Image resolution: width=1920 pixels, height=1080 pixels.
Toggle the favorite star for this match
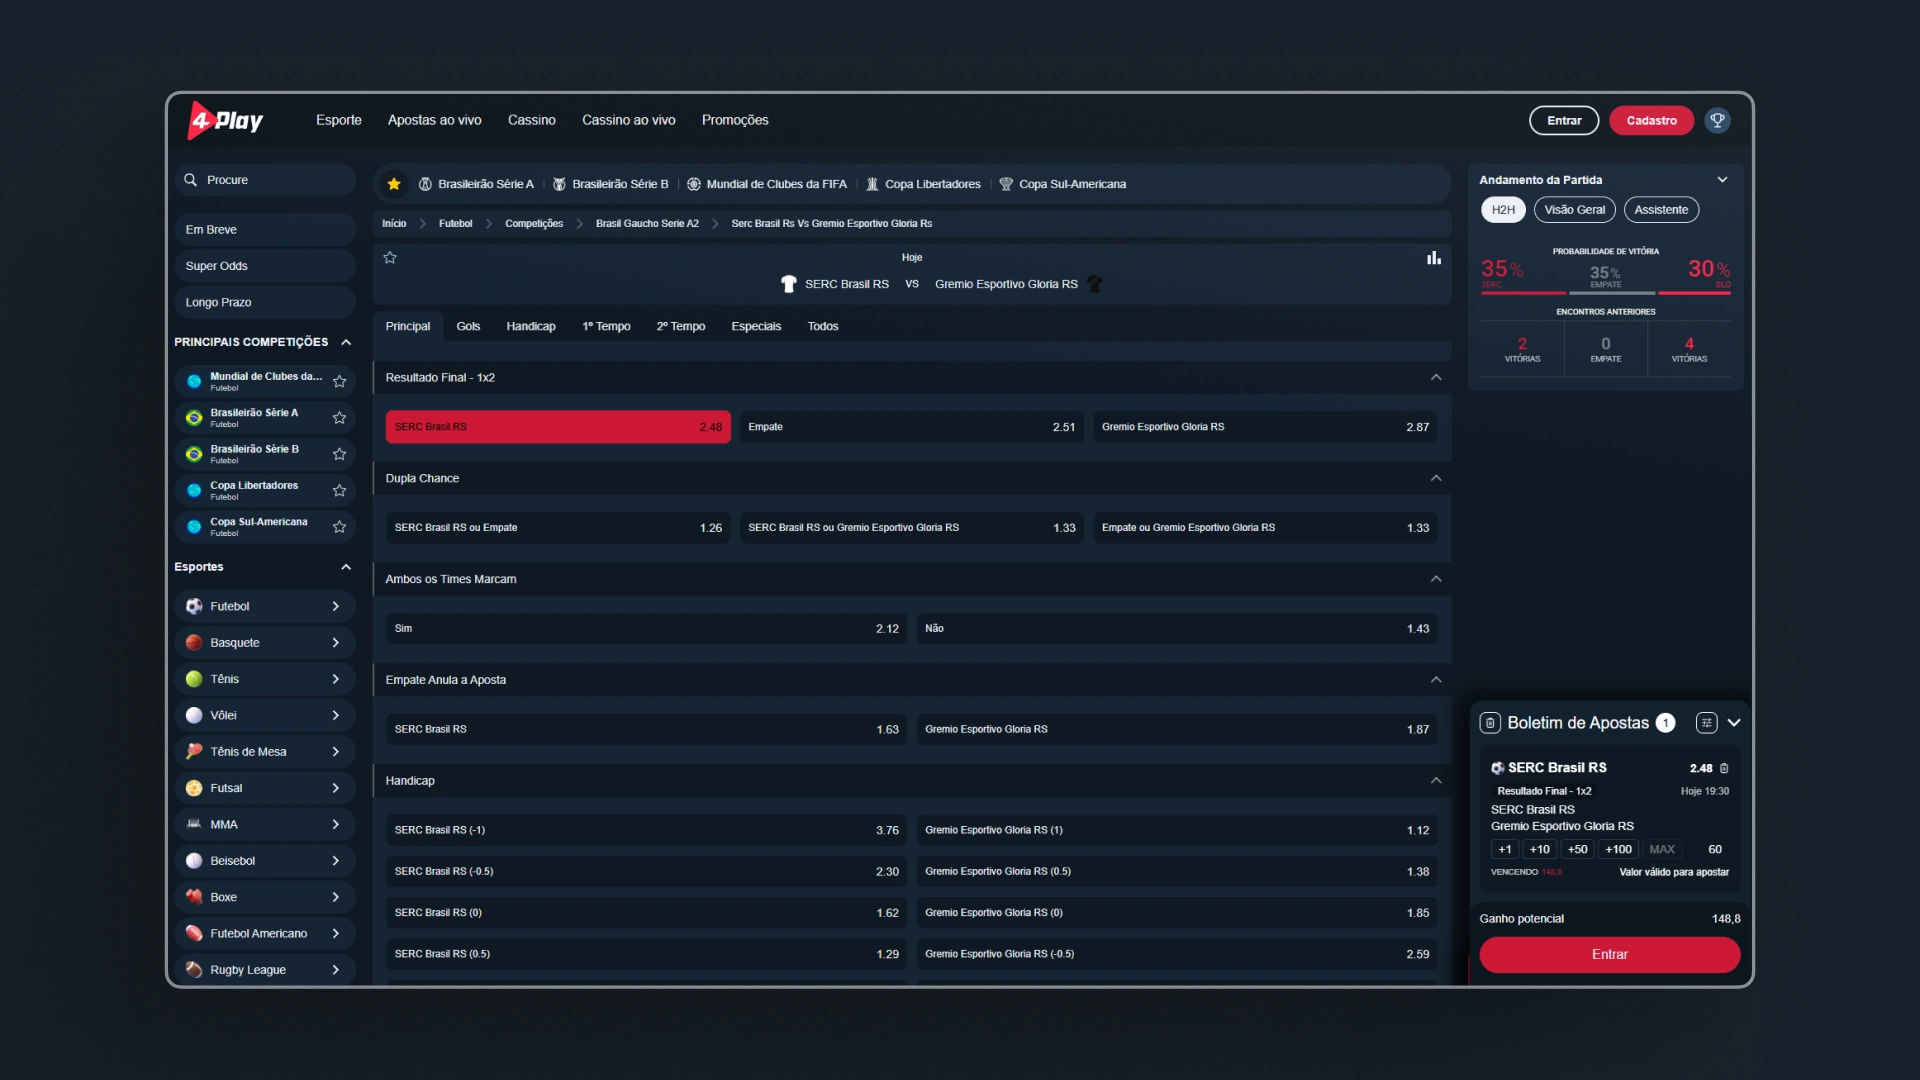point(390,258)
